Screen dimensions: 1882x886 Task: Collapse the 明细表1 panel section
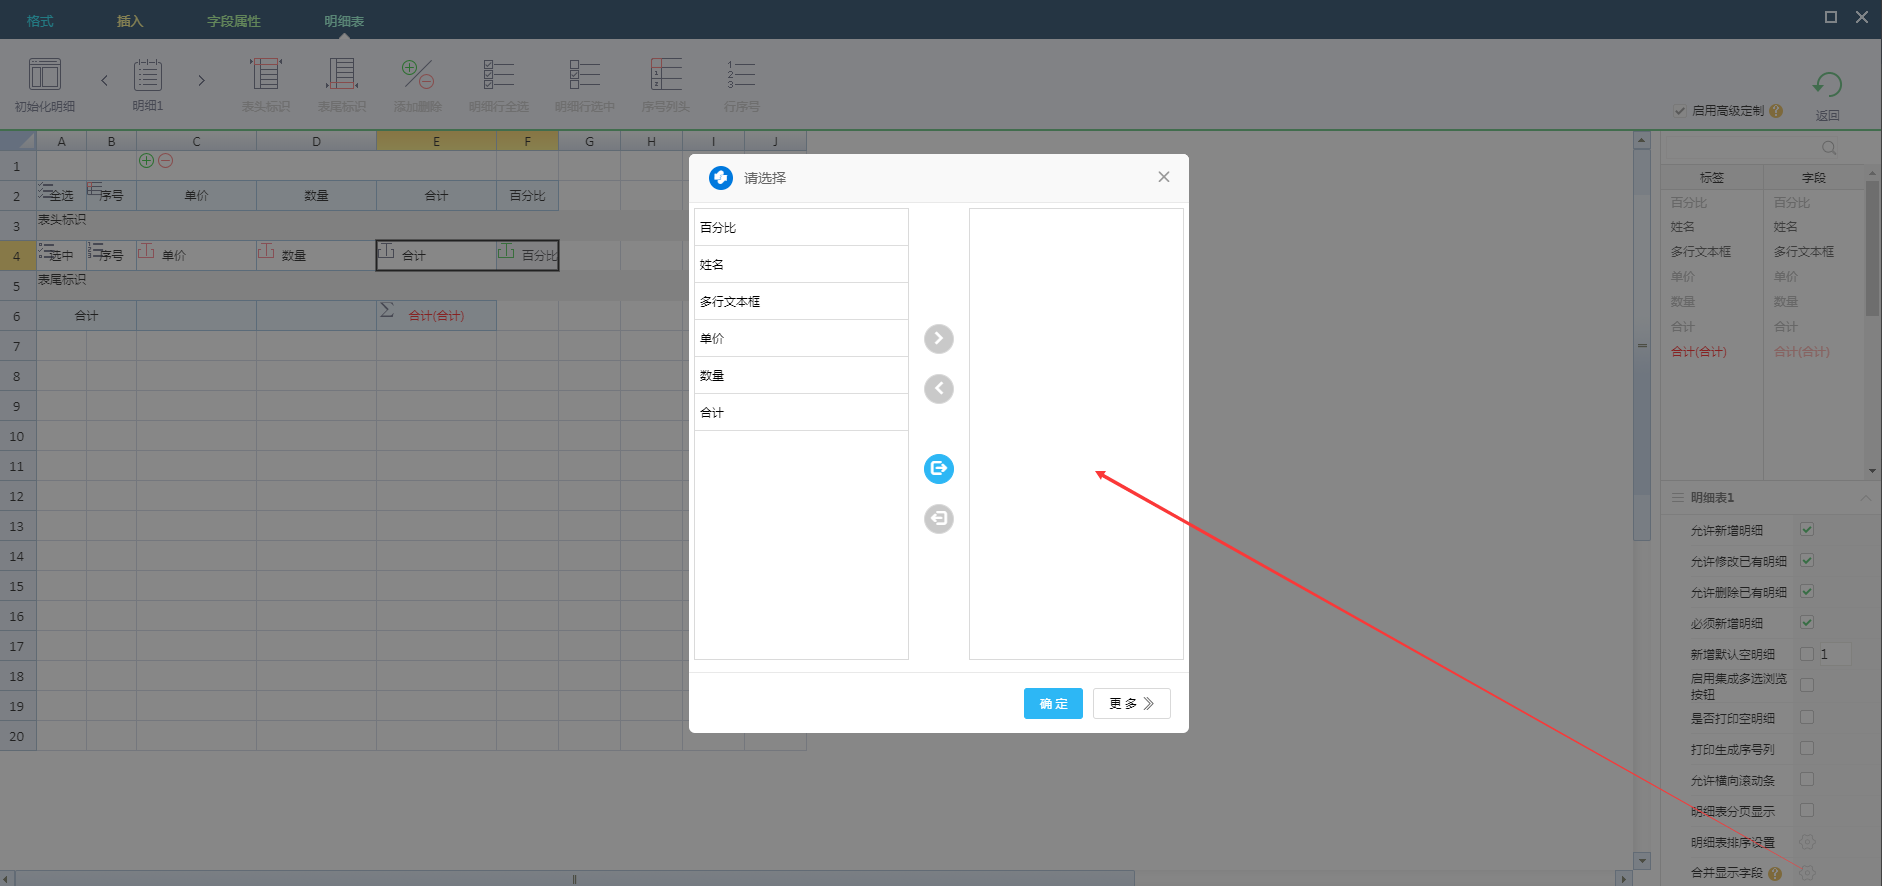point(1865,498)
